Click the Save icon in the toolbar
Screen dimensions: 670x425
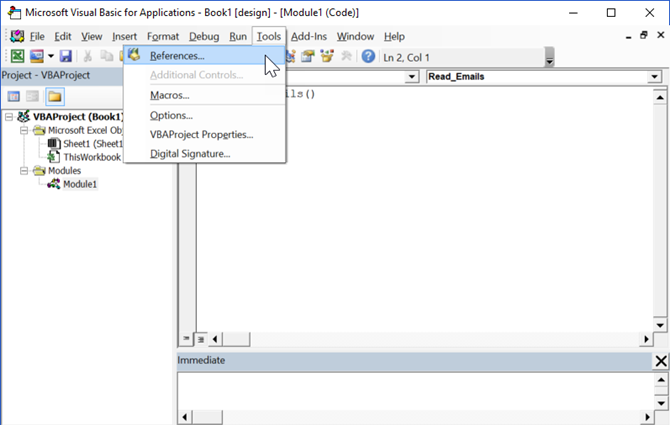66,57
